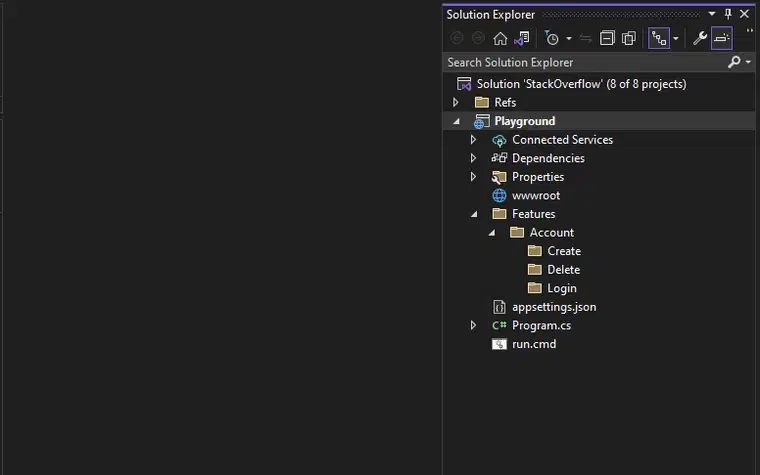
Task: Expand the Properties folder node
Action: 473,176
